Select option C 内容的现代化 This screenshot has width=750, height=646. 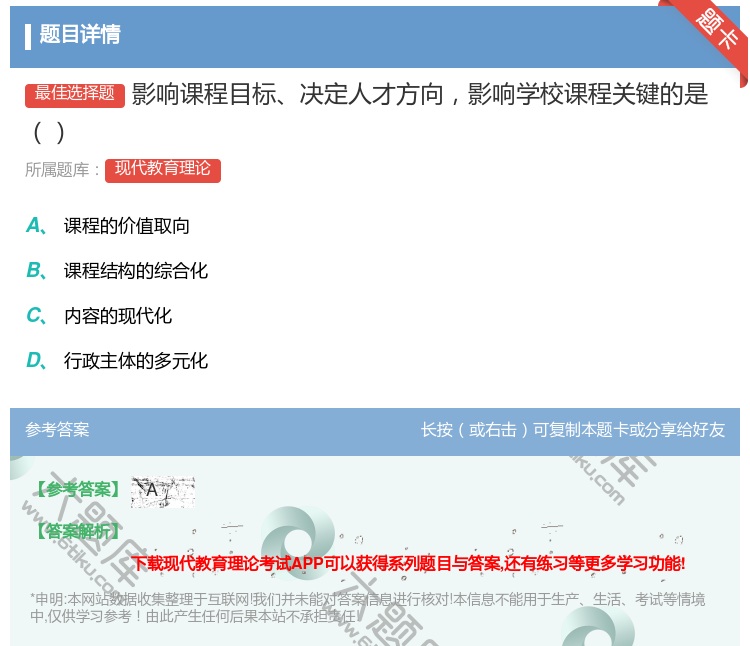pos(118,316)
